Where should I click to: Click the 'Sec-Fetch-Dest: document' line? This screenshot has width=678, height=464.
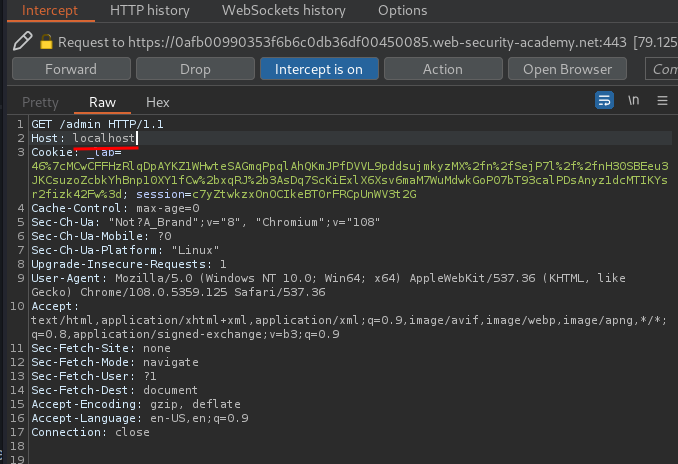click(x=114, y=390)
